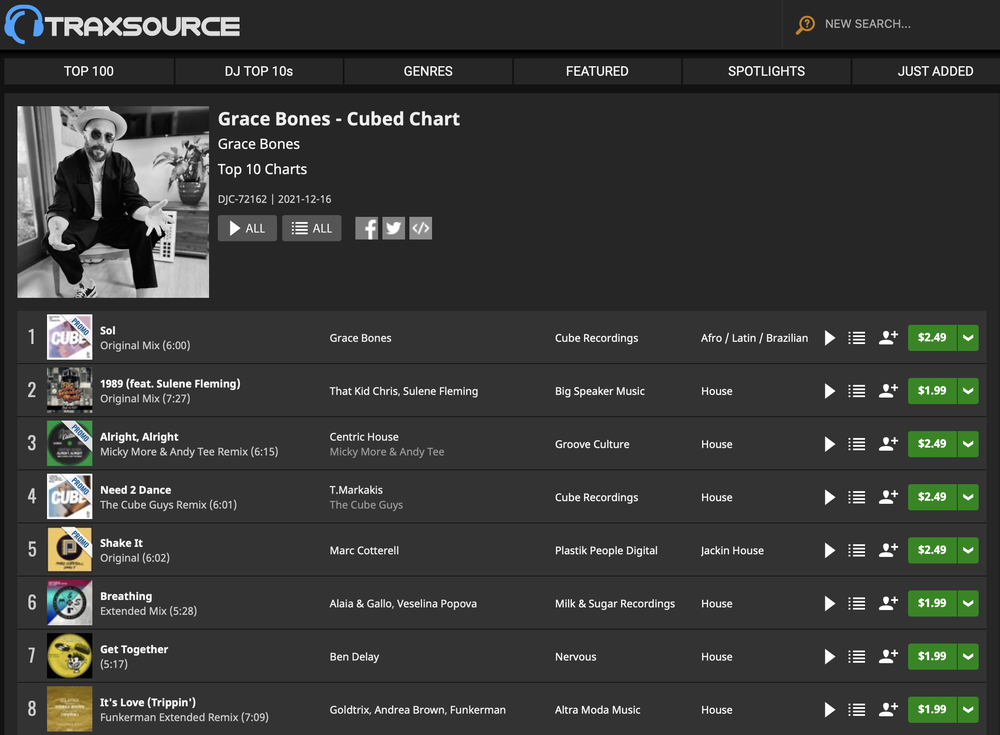Click the Traxsource logo
Viewport: 1000px width, 735px height.
tap(122, 25)
